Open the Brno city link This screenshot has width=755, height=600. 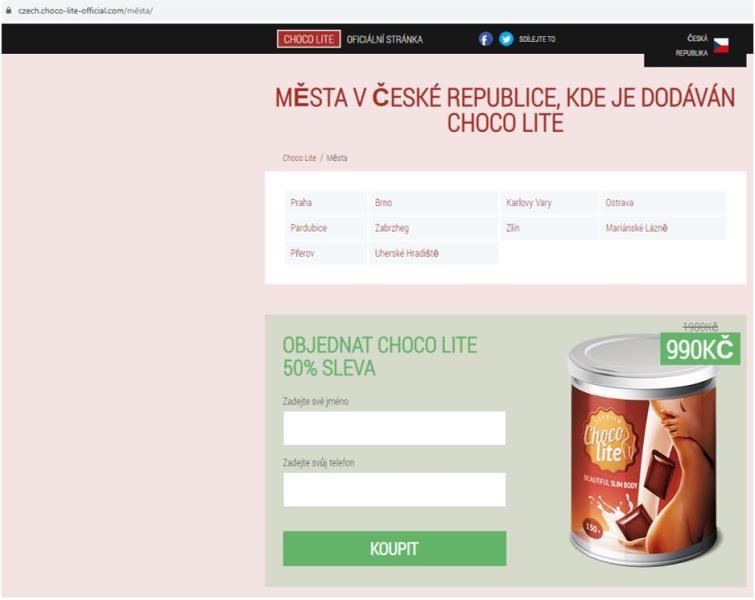pyautogui.click(x=383, y=203)
